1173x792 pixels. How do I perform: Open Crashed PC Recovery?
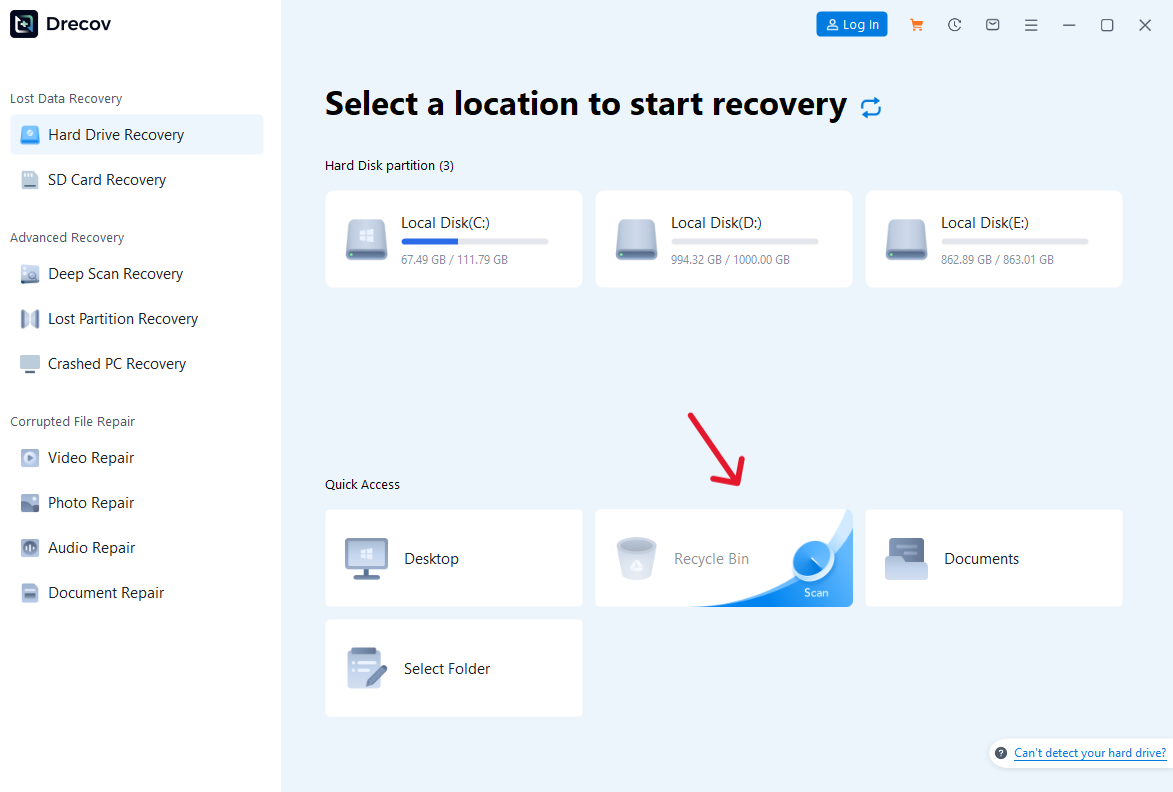(117, 363)
